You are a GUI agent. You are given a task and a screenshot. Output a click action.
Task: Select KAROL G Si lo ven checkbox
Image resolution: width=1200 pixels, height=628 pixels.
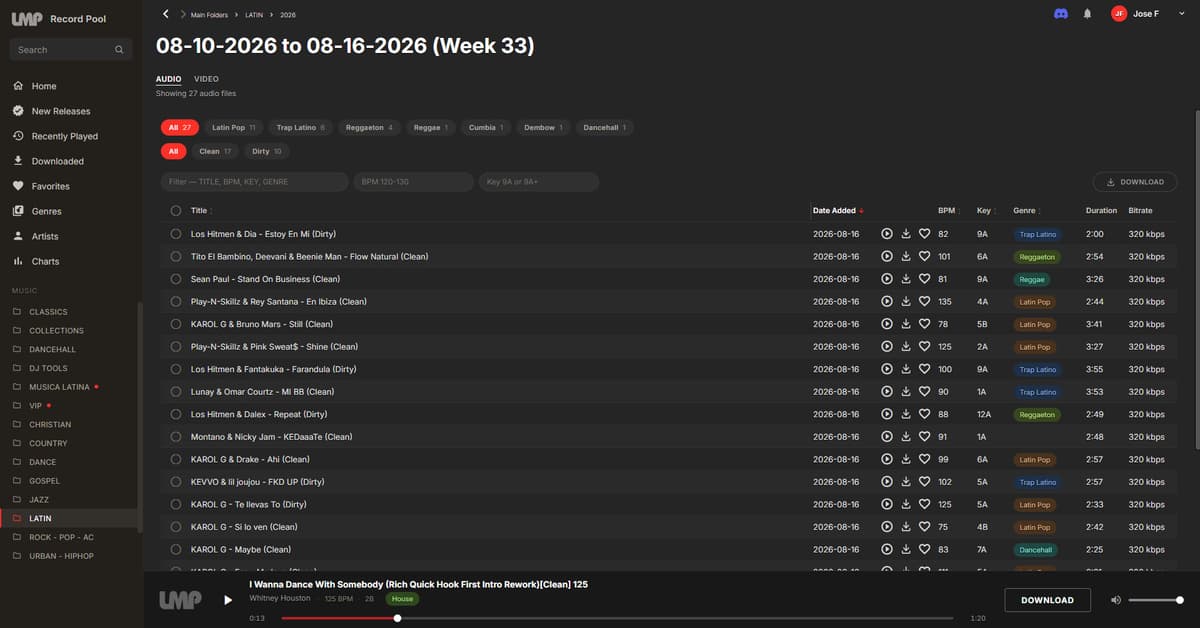(x=176, y=527)
